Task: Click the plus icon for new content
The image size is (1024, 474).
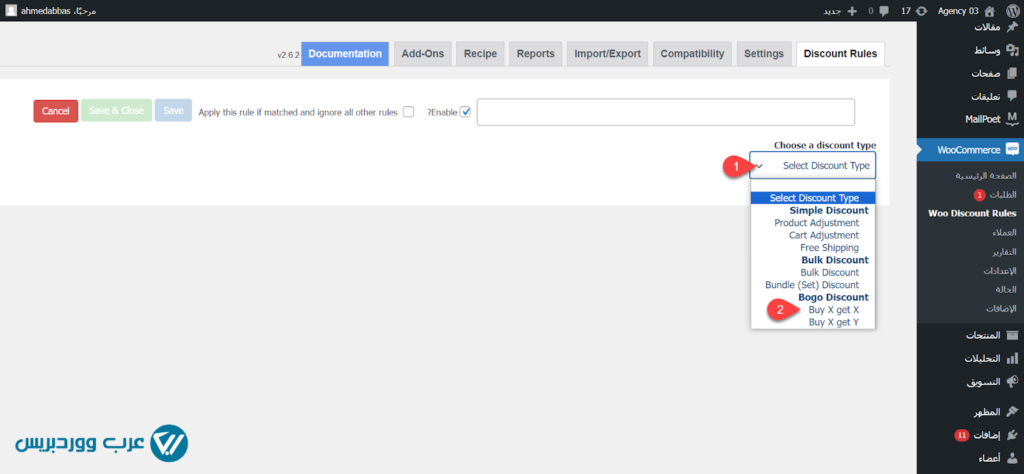Action: [851, 11]
